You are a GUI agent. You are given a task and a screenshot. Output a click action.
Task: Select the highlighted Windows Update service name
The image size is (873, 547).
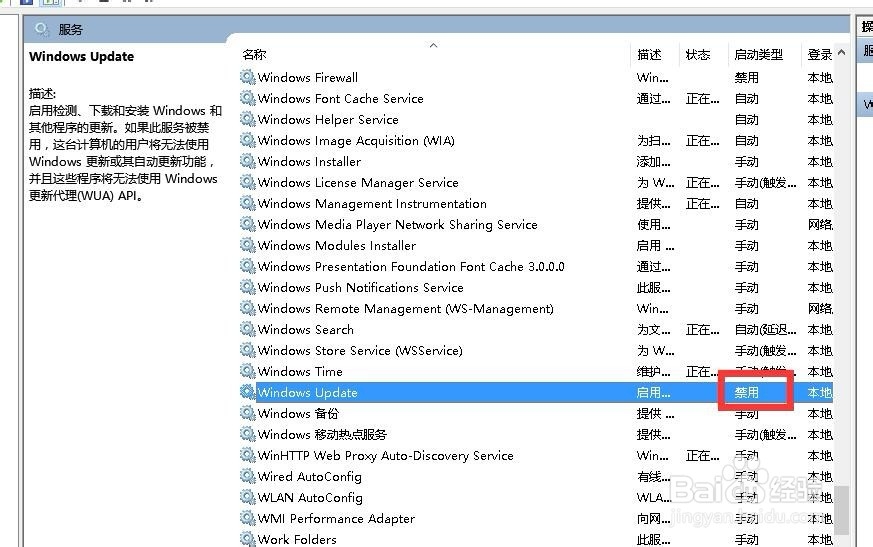click(x=307, y=392)
